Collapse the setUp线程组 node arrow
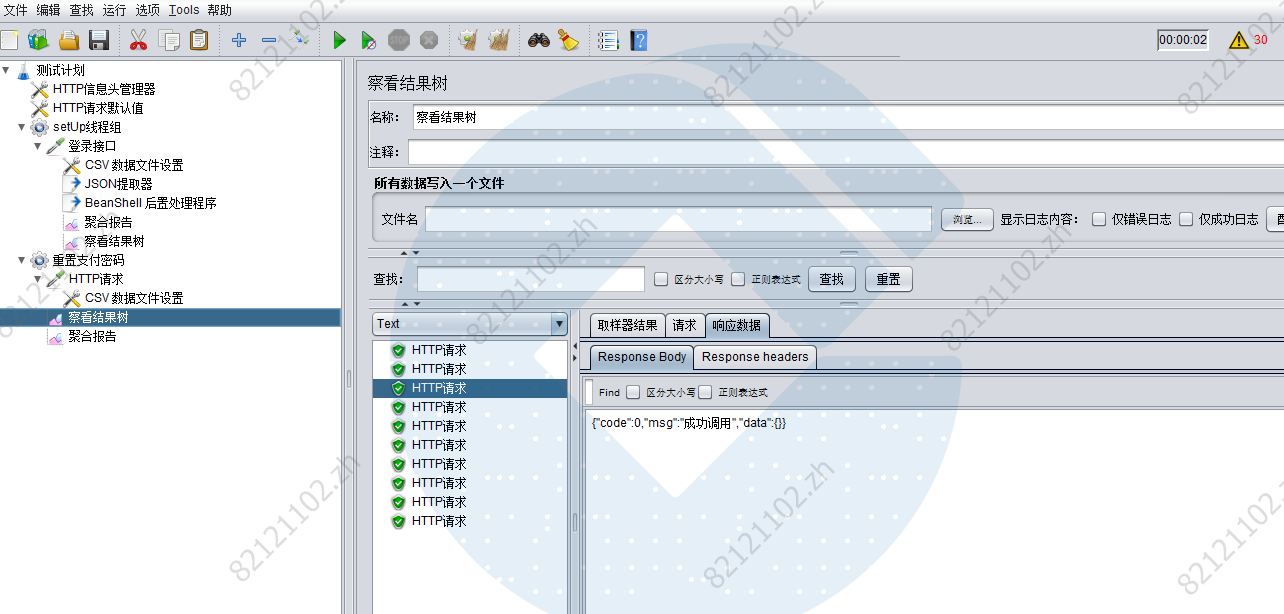Screen dimensions: 1284x614 click(22, 127)
